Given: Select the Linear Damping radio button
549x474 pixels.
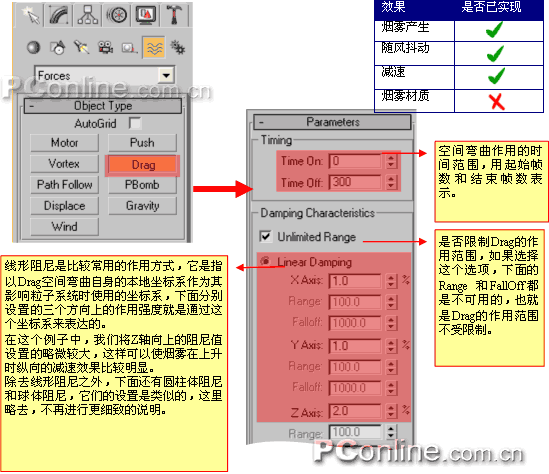Looking at the screenshot, I should pos(265,261).
